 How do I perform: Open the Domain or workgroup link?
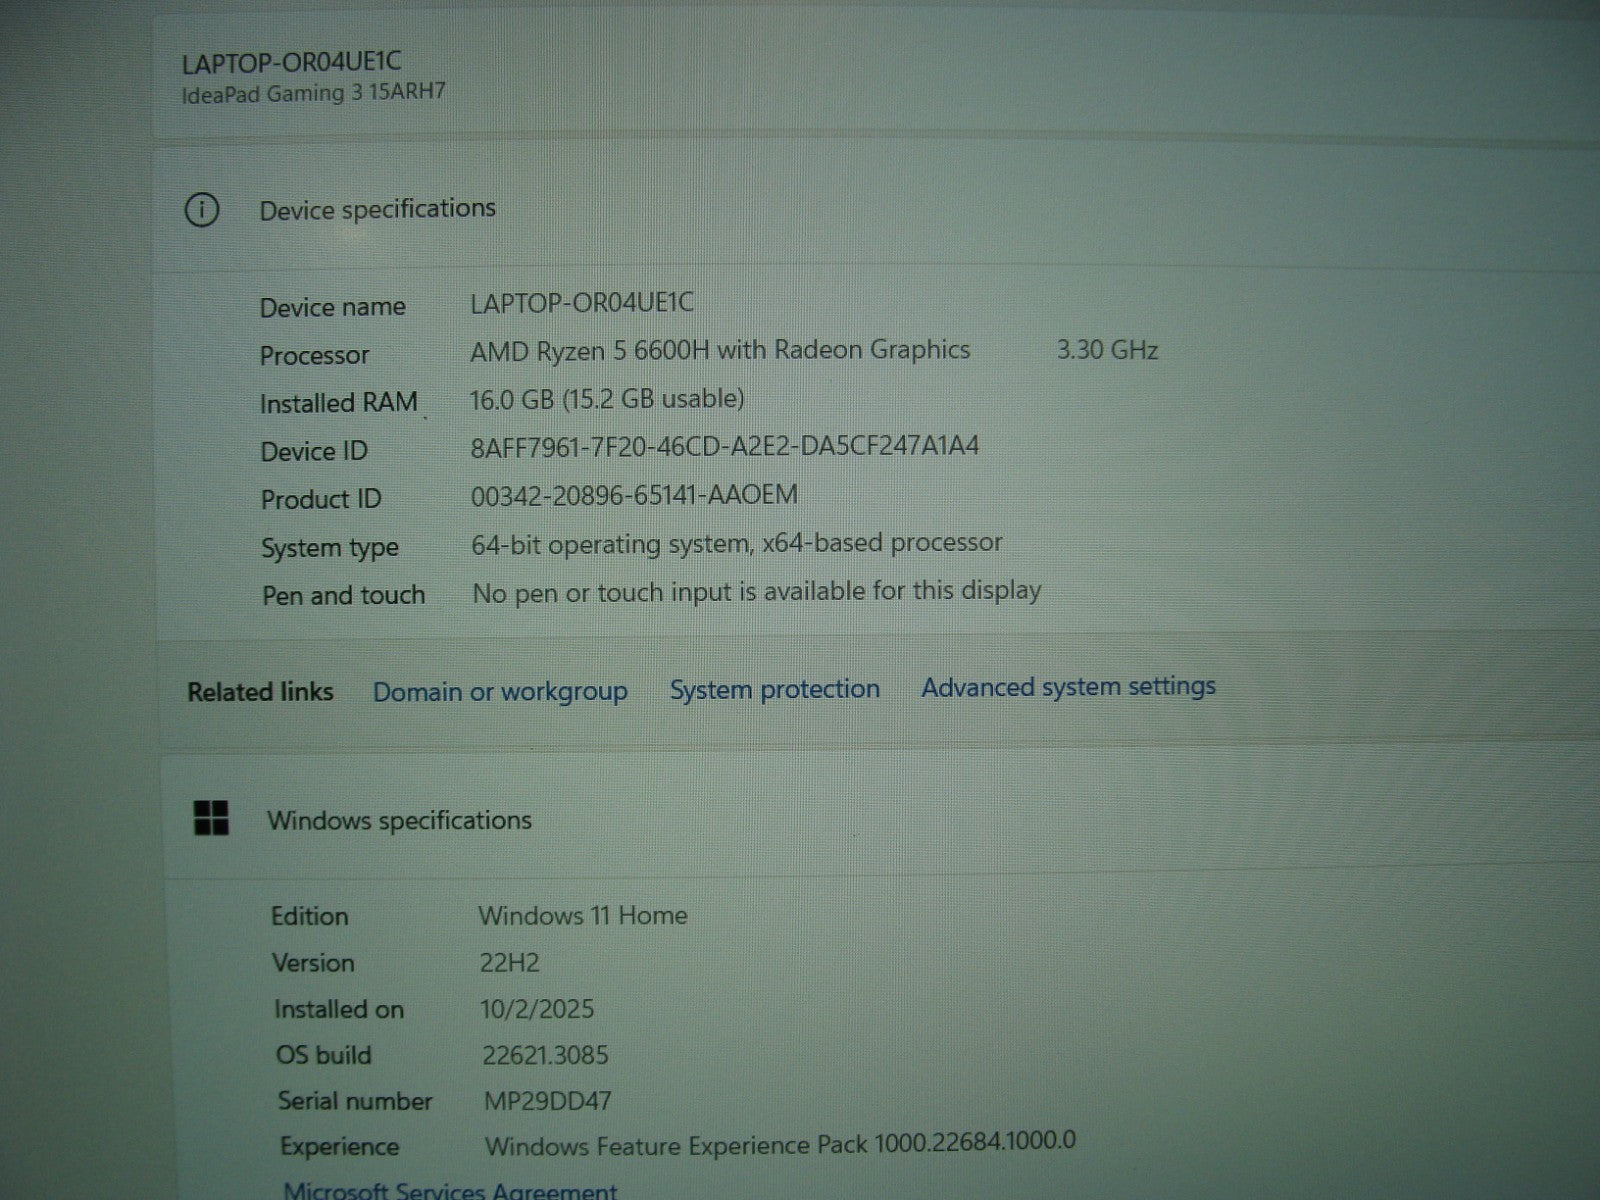500,692
